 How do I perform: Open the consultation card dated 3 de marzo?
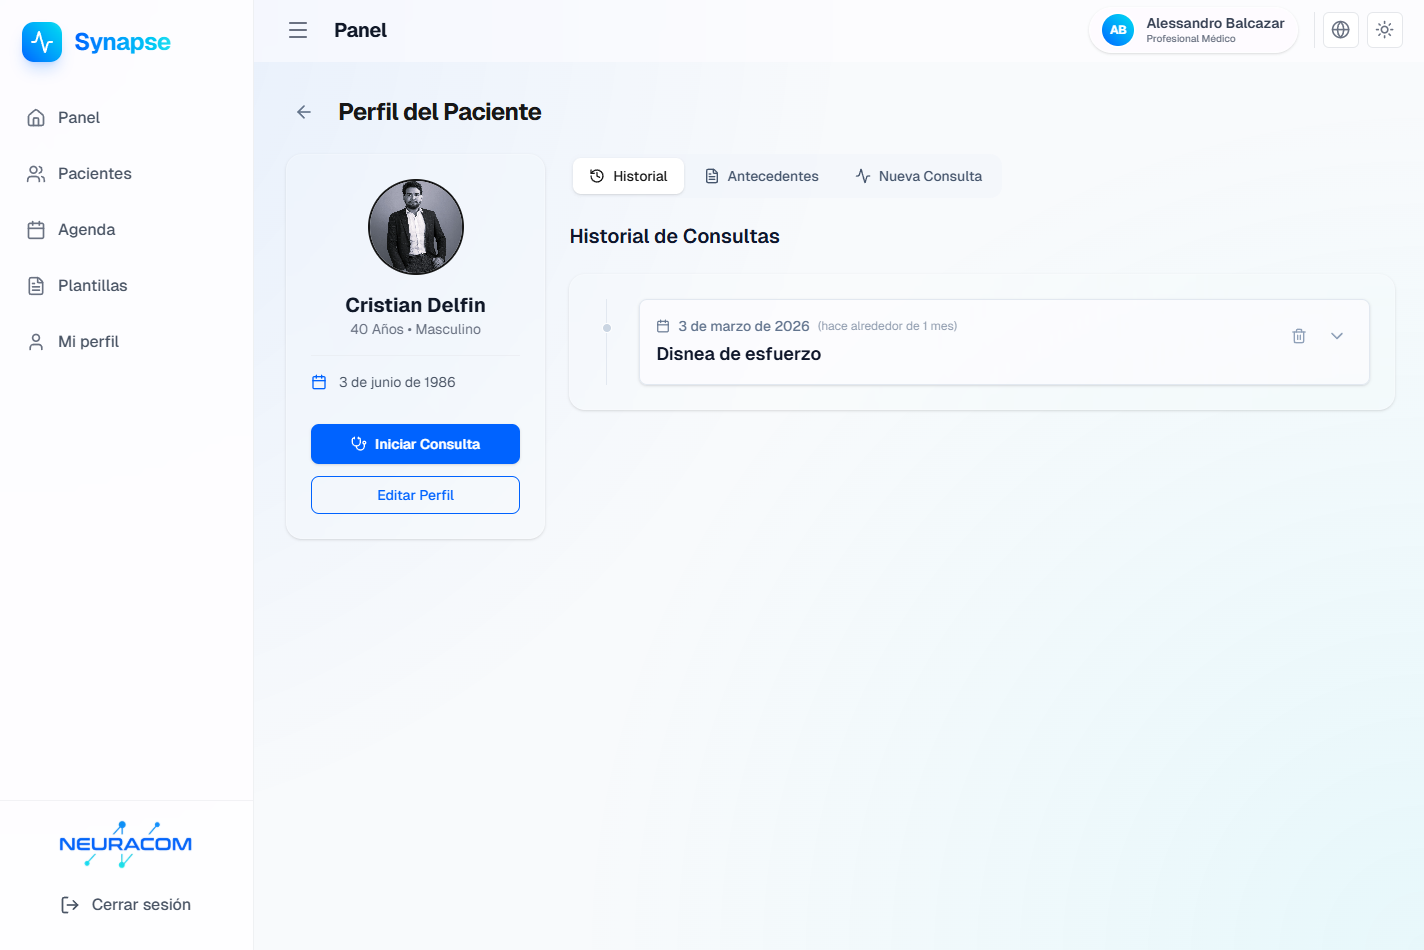pyautogui.click(x=1004, y=342)
